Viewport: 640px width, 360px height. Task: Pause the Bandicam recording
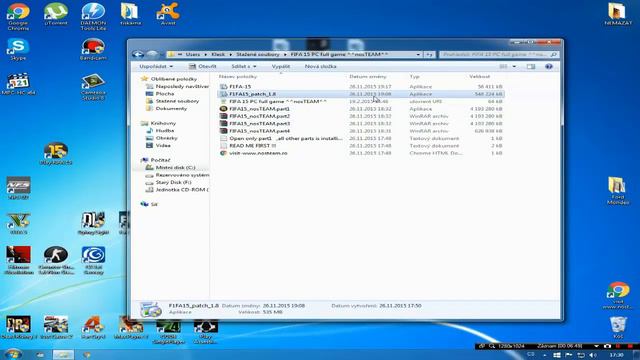point(618,346)
